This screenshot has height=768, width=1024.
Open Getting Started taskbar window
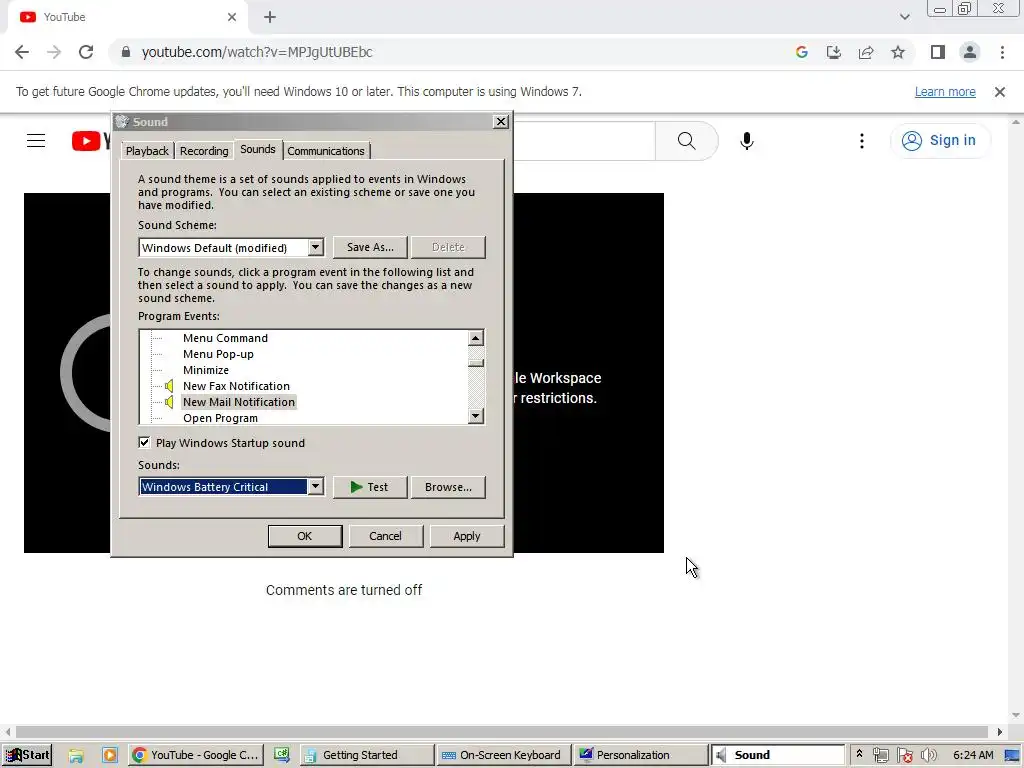[367, 755]
